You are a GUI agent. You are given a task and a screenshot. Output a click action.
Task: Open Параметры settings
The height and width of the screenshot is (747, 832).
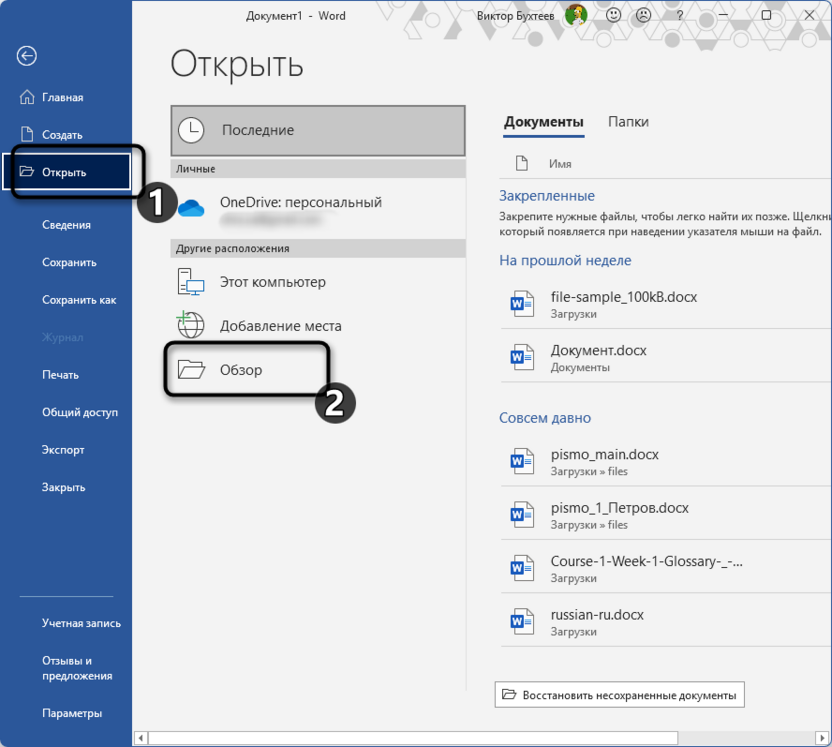[x=66, y=713]
